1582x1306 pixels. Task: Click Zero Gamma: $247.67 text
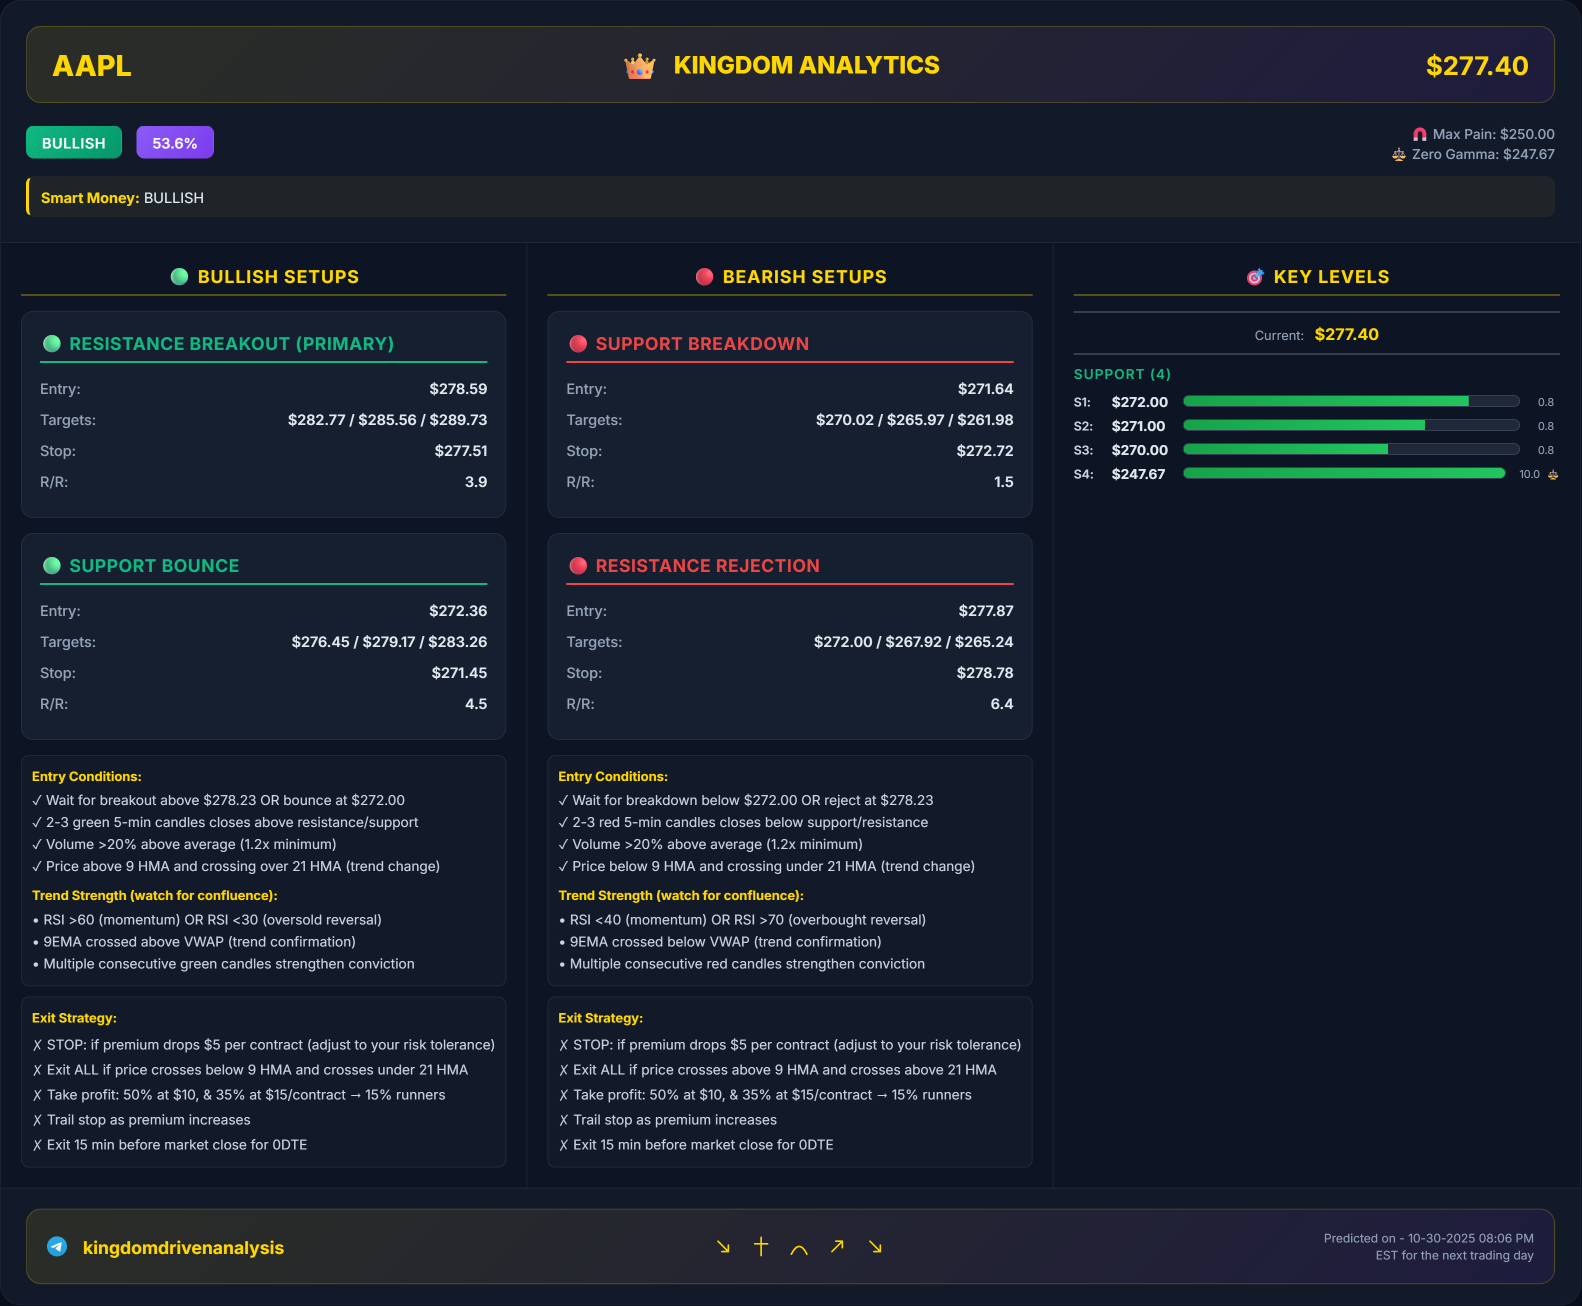[1483, 155]
